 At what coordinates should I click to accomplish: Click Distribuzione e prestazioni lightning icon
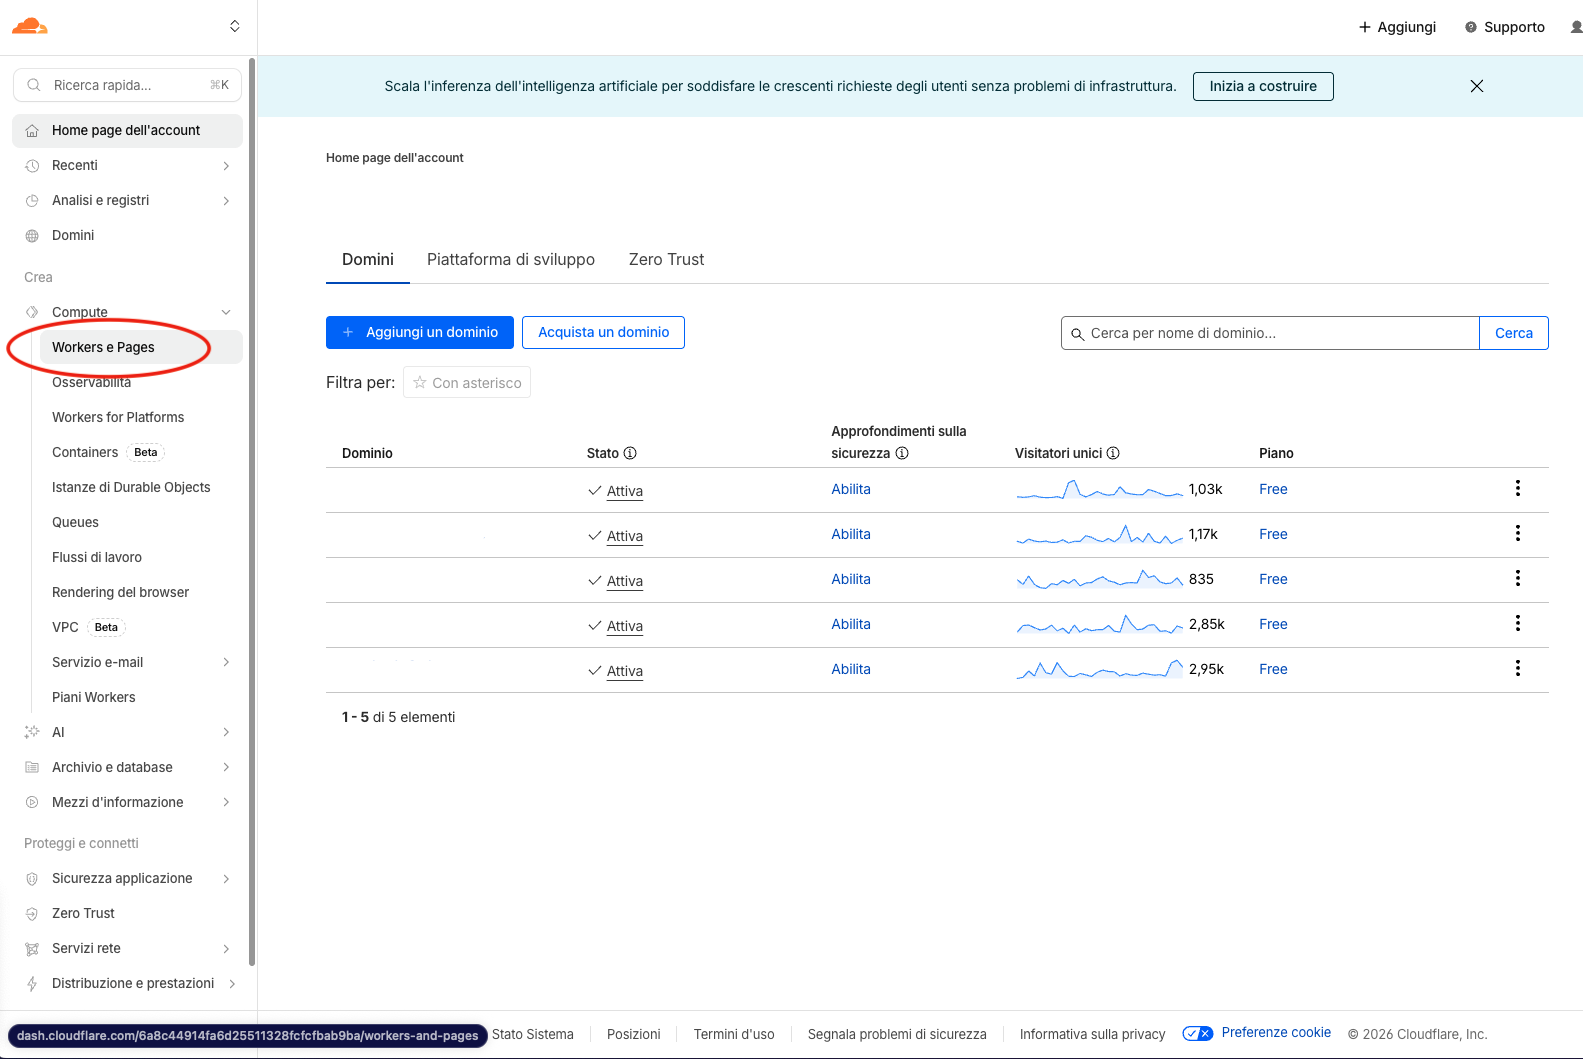[32, 983]
